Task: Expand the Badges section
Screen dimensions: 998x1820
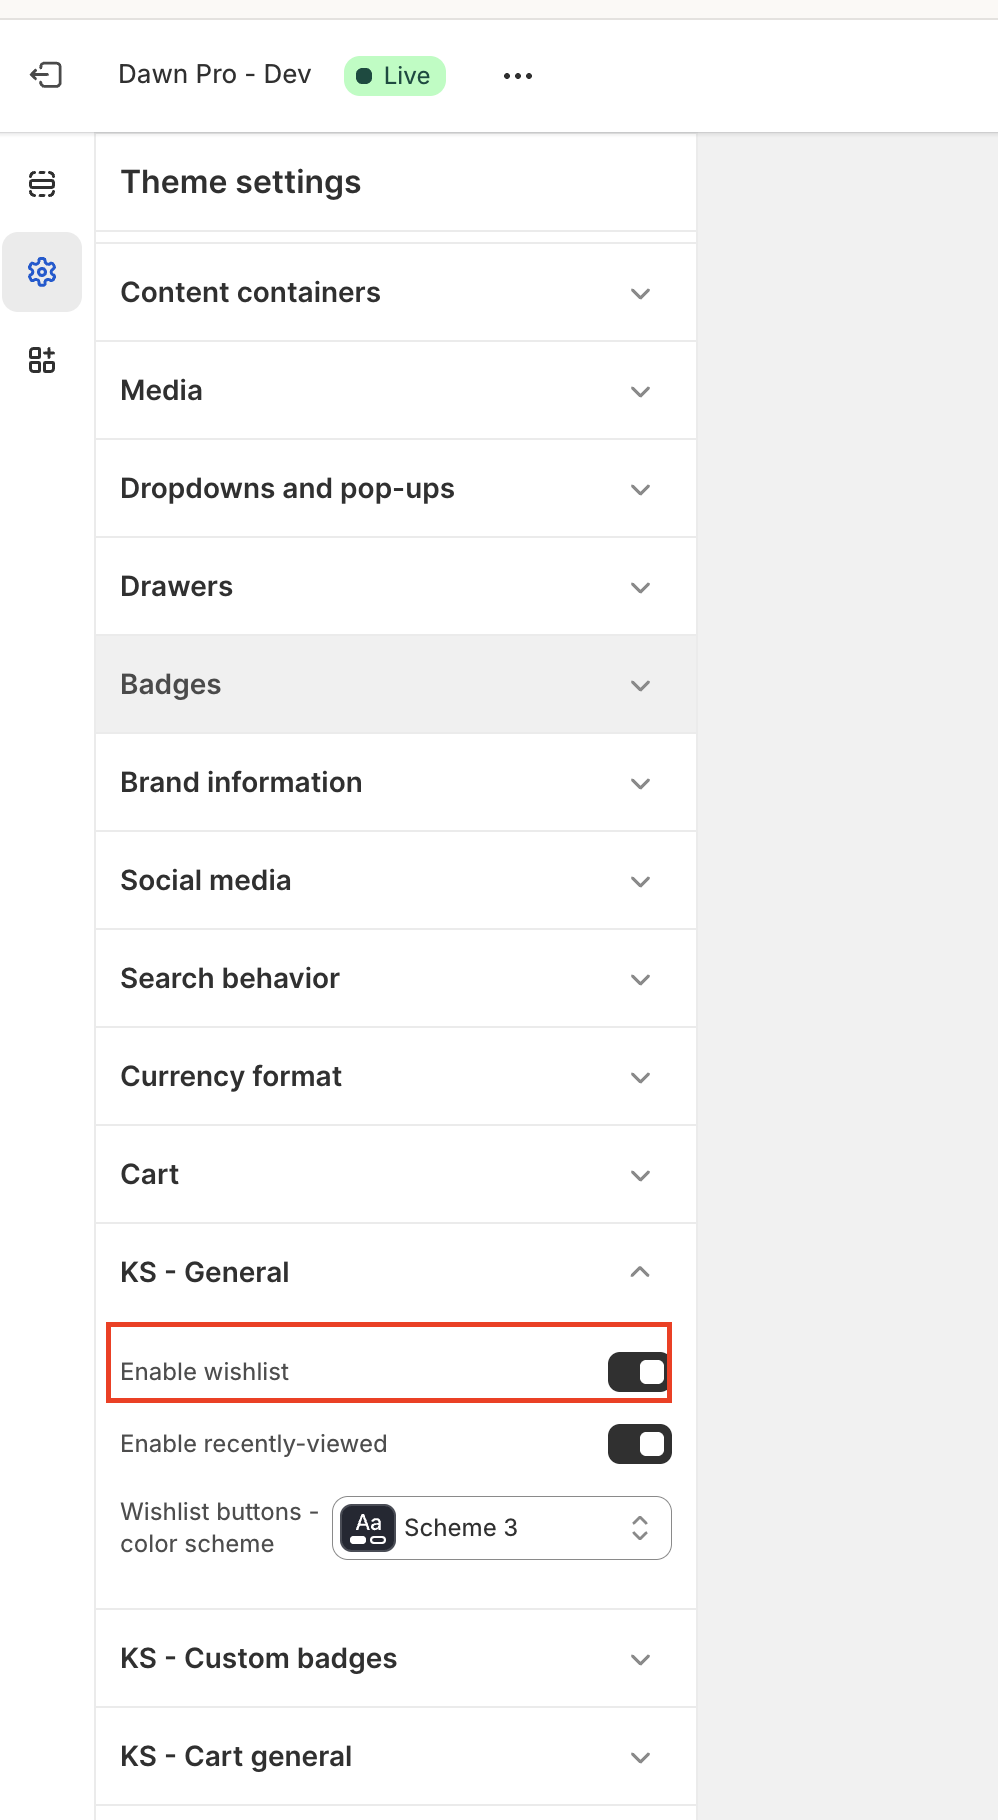Action: point(395,685)
